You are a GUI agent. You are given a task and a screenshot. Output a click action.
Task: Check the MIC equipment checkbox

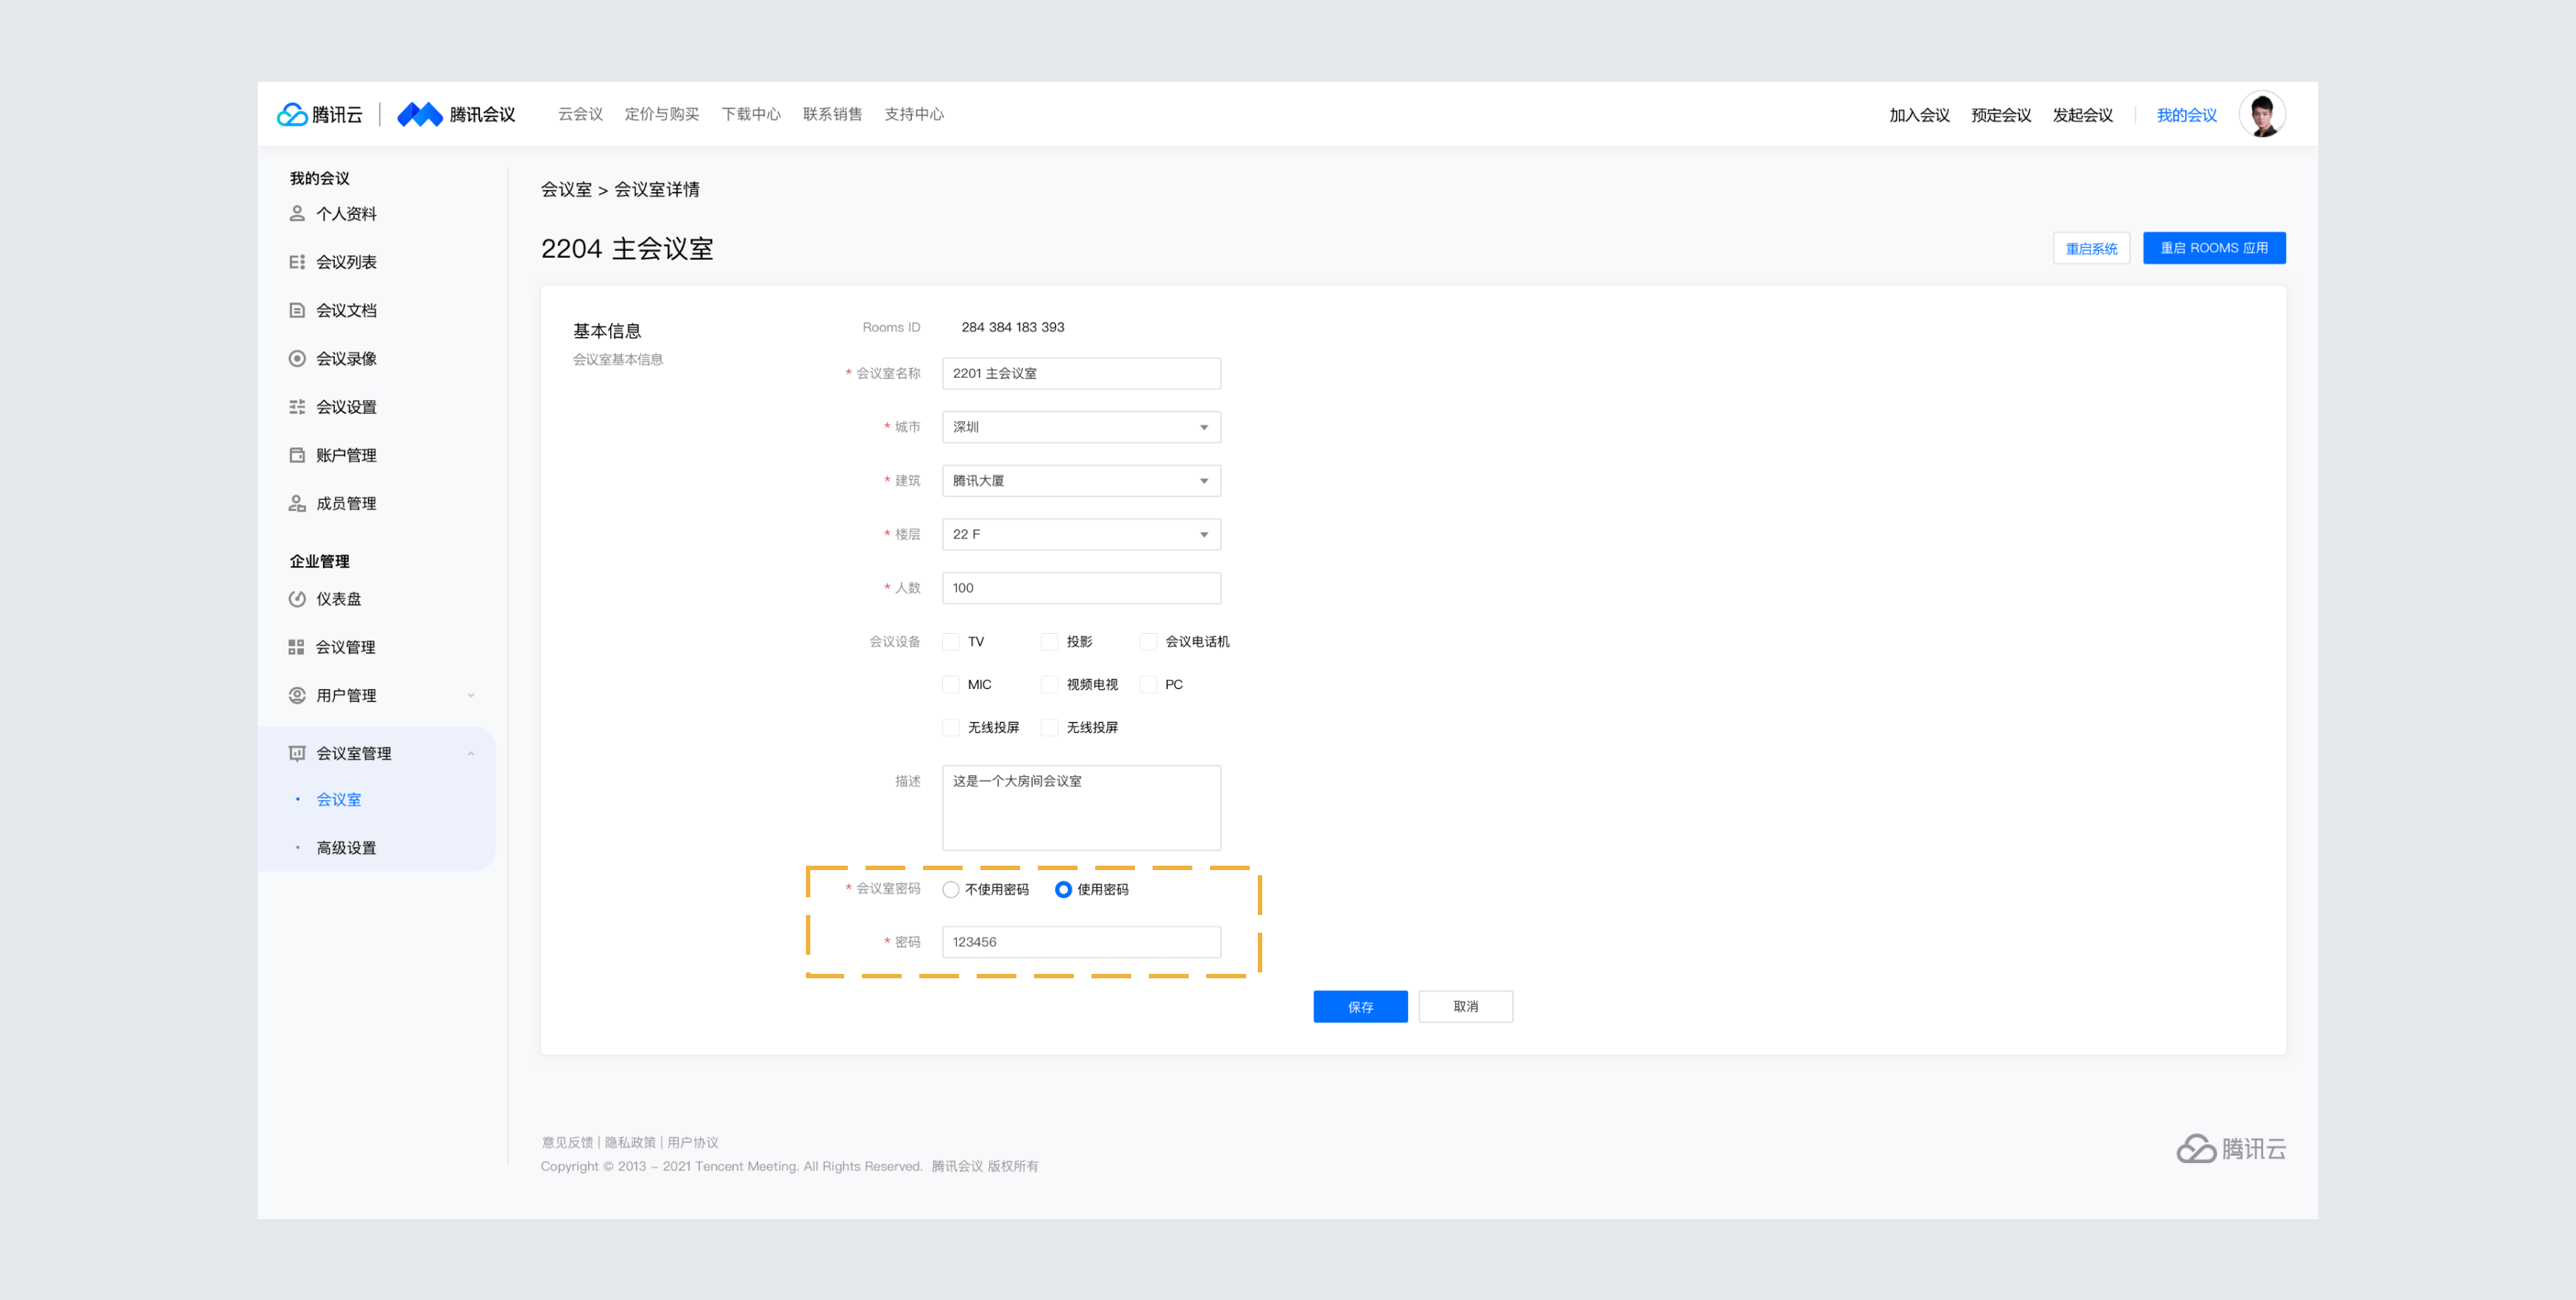(951, 684)
